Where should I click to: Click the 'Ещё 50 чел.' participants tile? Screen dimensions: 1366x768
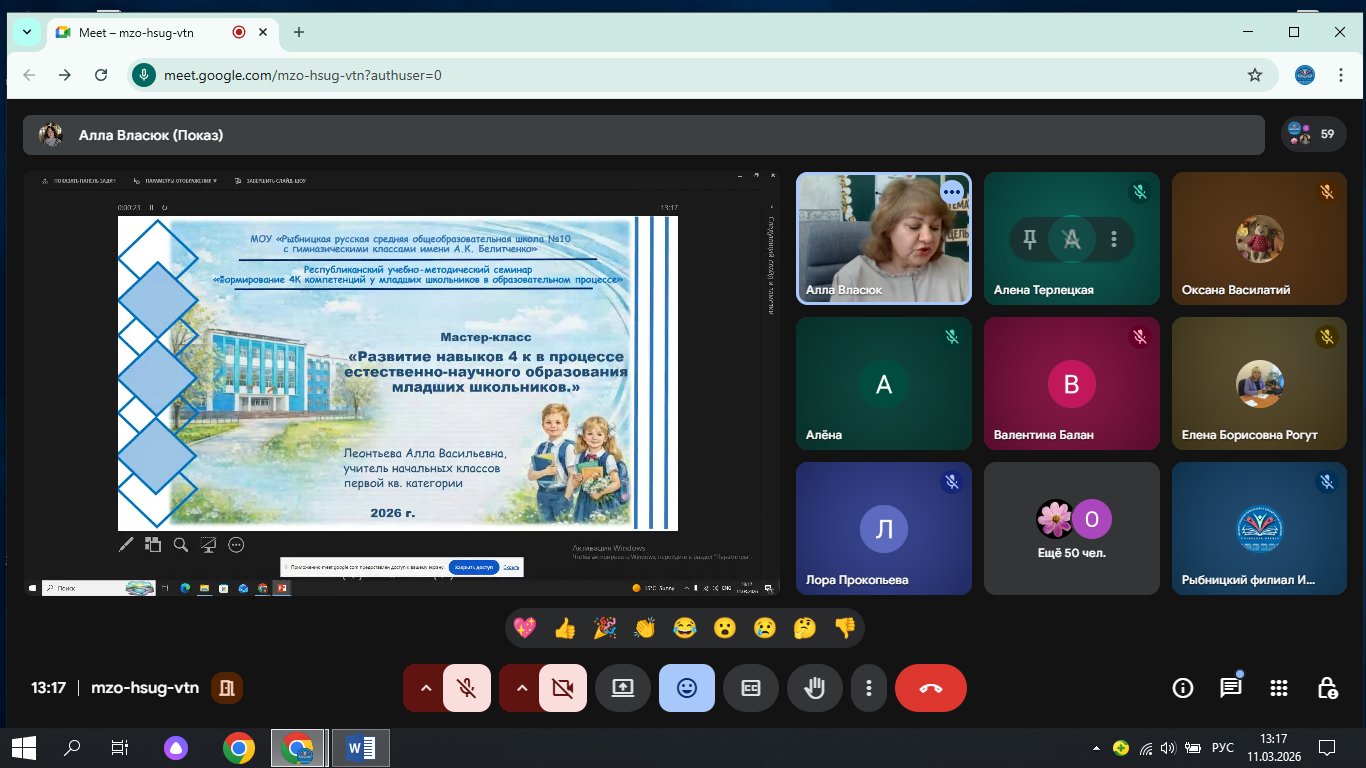point(1072,528)
